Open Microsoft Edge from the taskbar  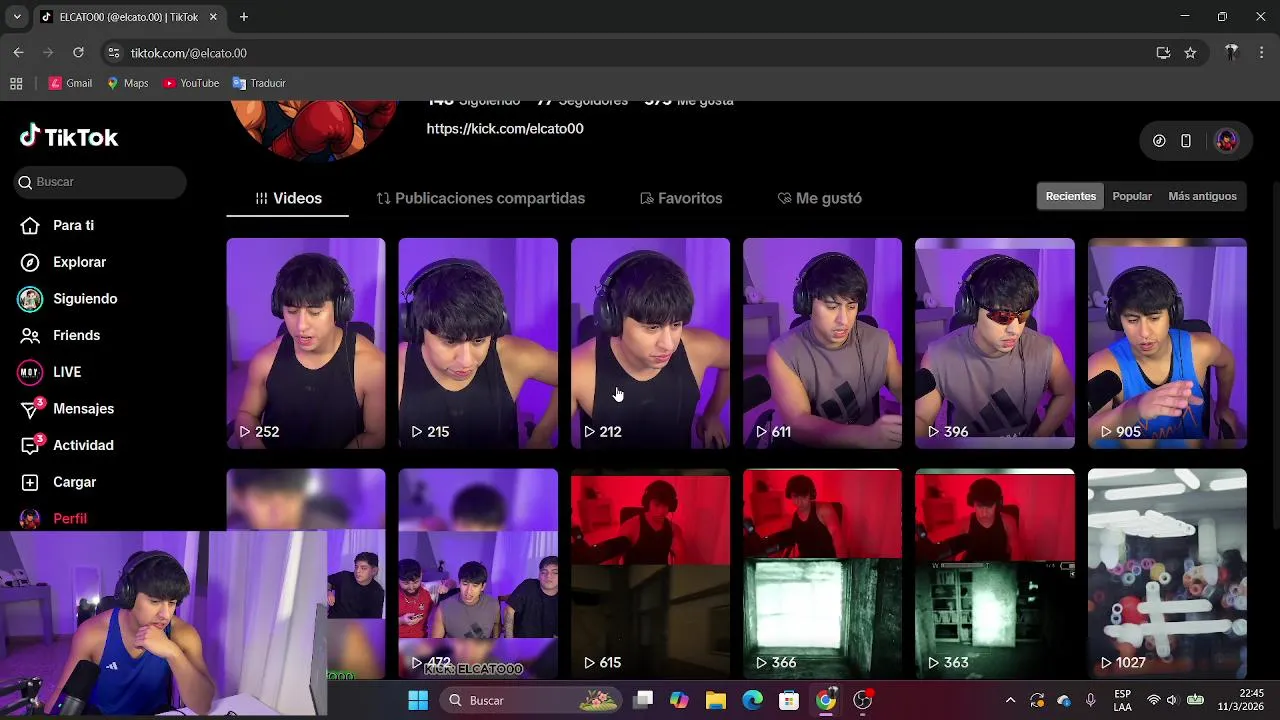[x=752, y=700]
